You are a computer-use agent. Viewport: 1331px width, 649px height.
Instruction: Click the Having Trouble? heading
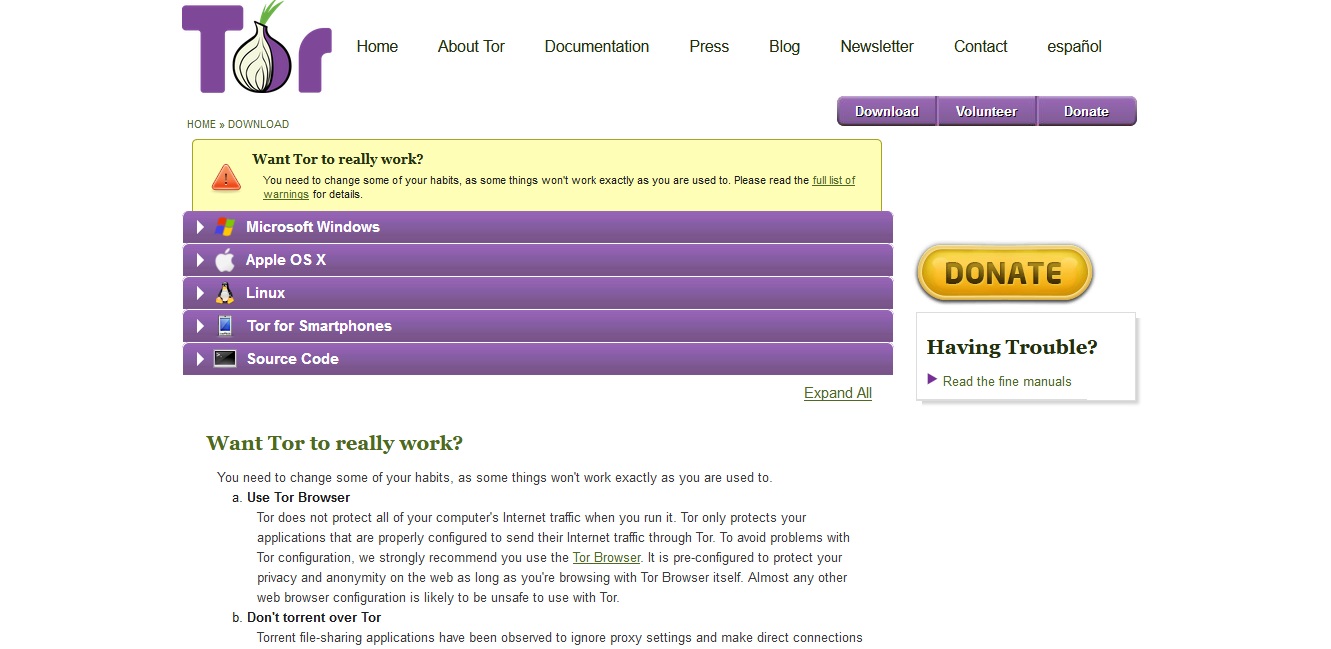1012,347
